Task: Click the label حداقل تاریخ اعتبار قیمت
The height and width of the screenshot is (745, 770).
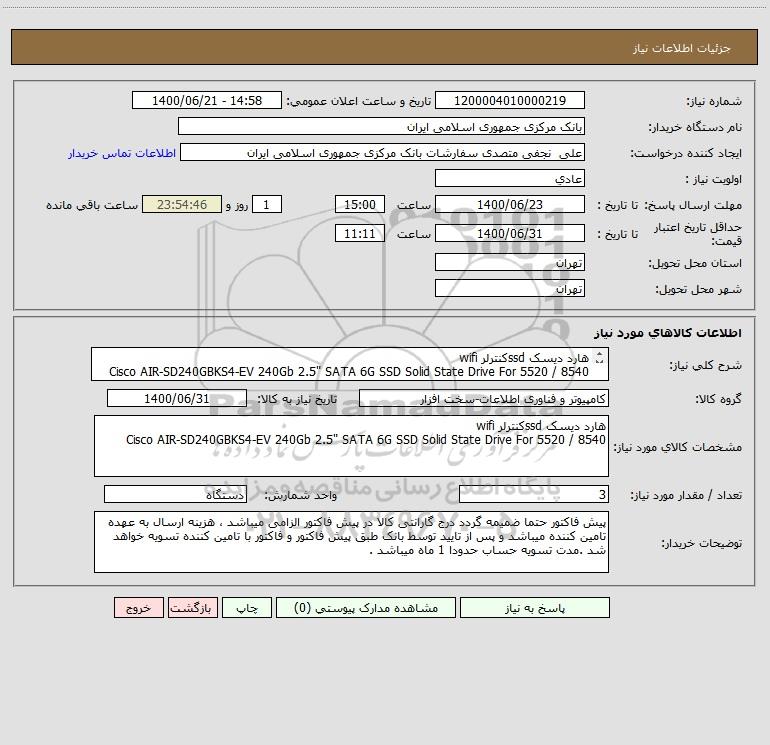Action: click(698, 234)
